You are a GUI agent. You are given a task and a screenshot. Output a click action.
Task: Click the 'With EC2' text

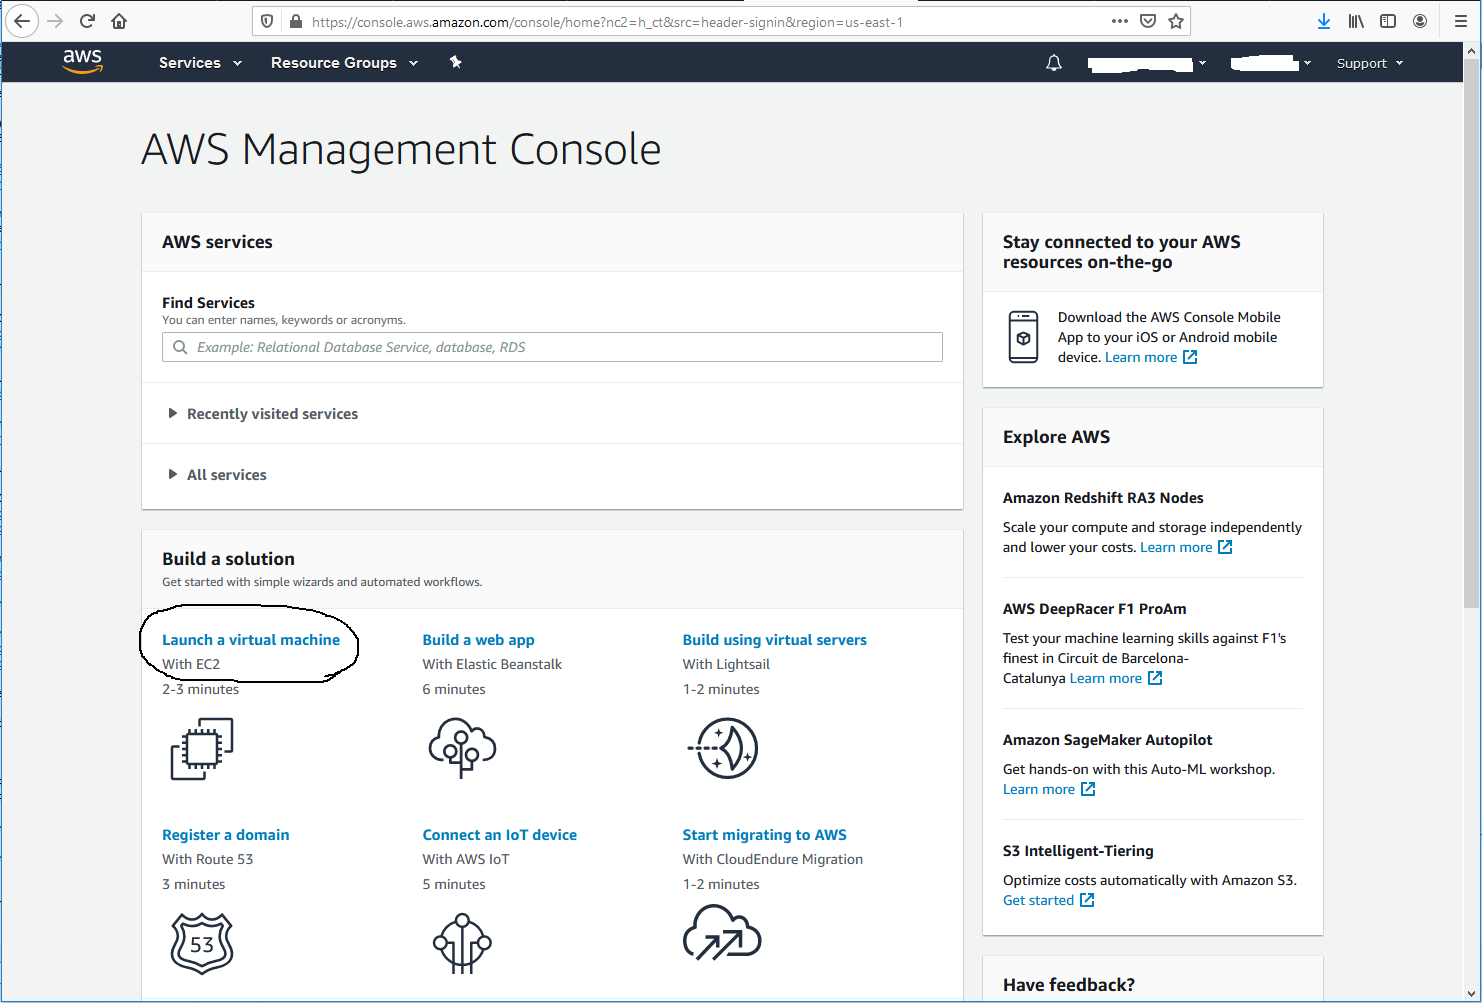pos(191,664)
